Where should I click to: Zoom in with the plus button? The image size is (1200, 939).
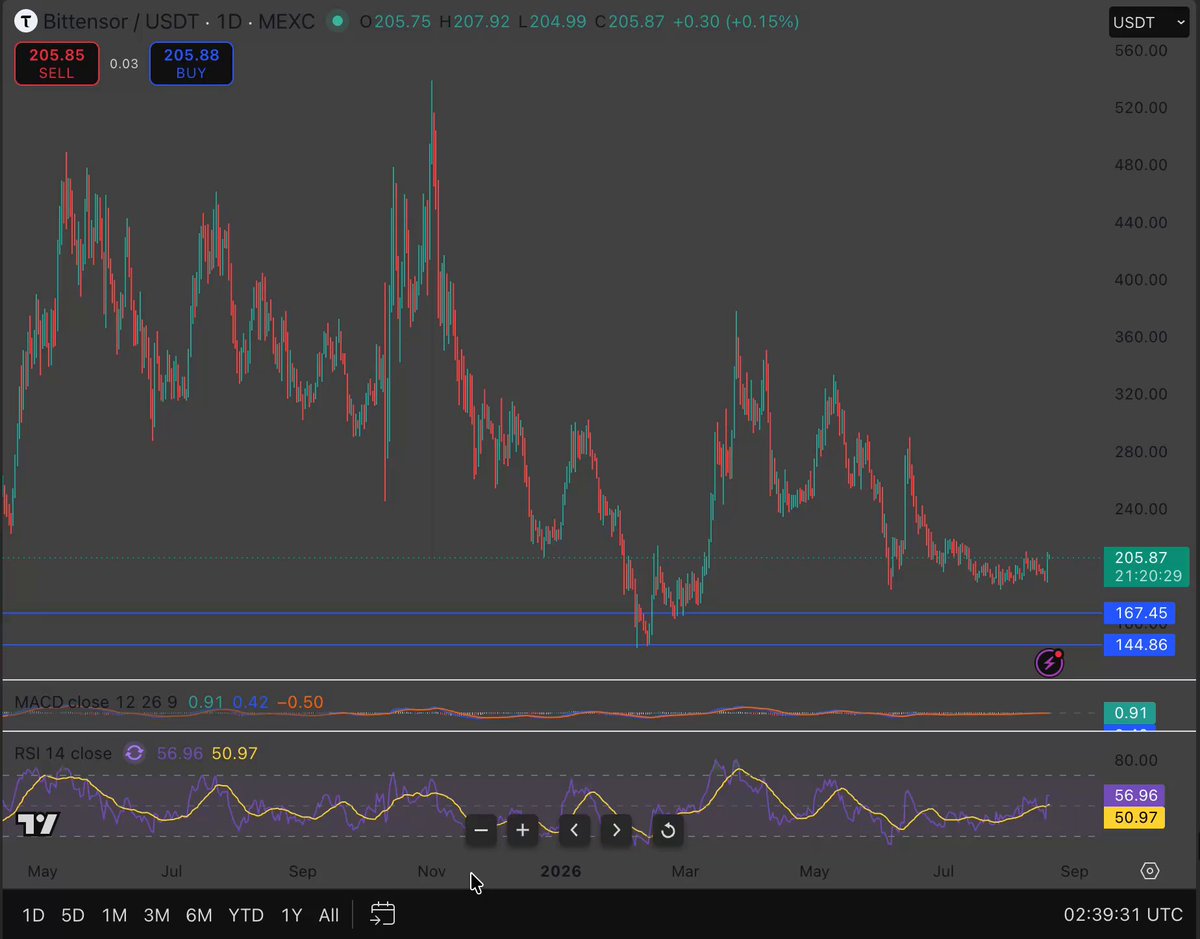(x=522, y=830)
